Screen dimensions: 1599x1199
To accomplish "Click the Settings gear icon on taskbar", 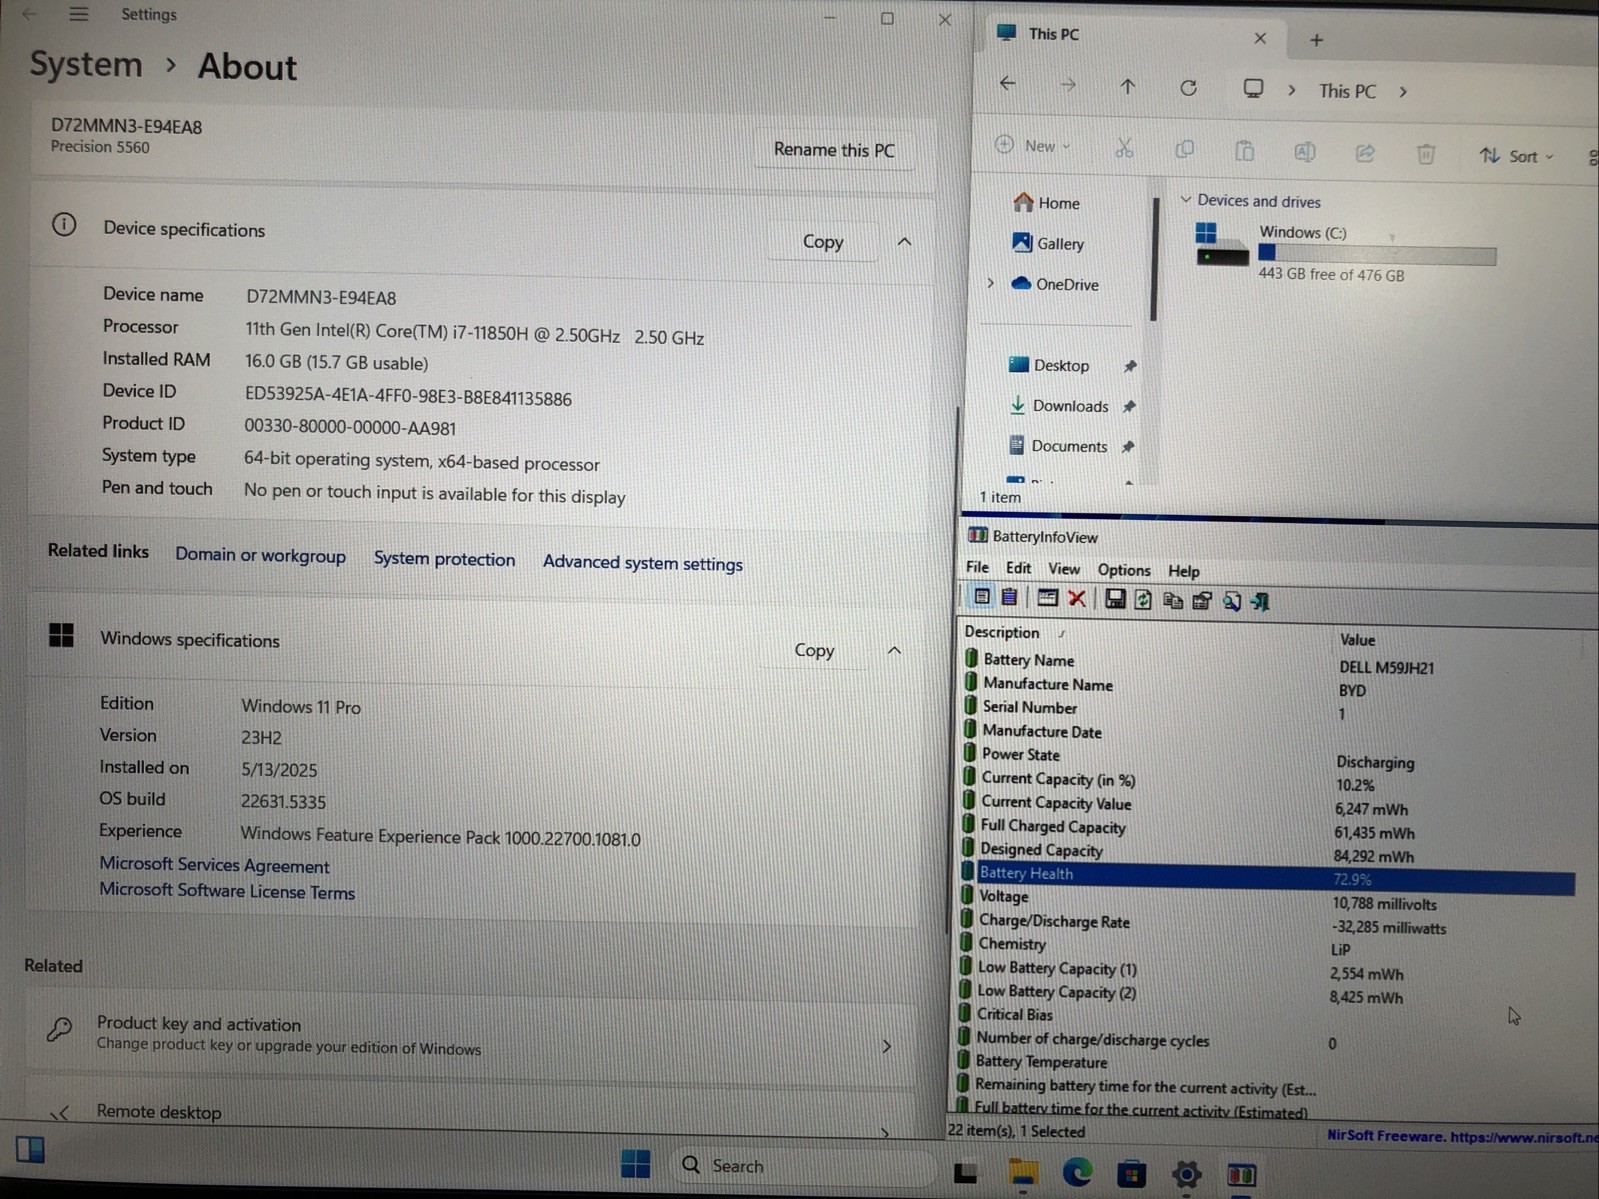I will click(1187, 1175).
